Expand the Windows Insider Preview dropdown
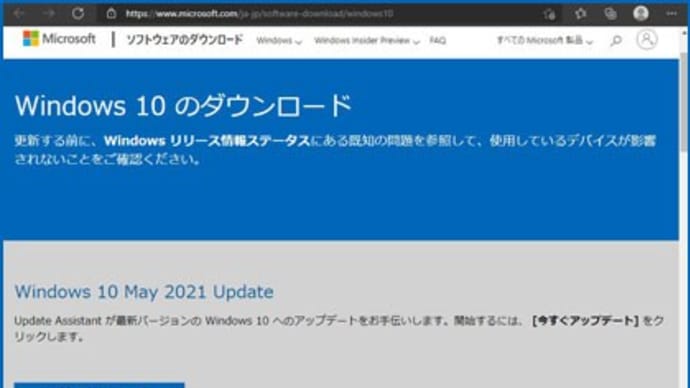The height and width of the screenshot is (388, 690). (367, 40)
